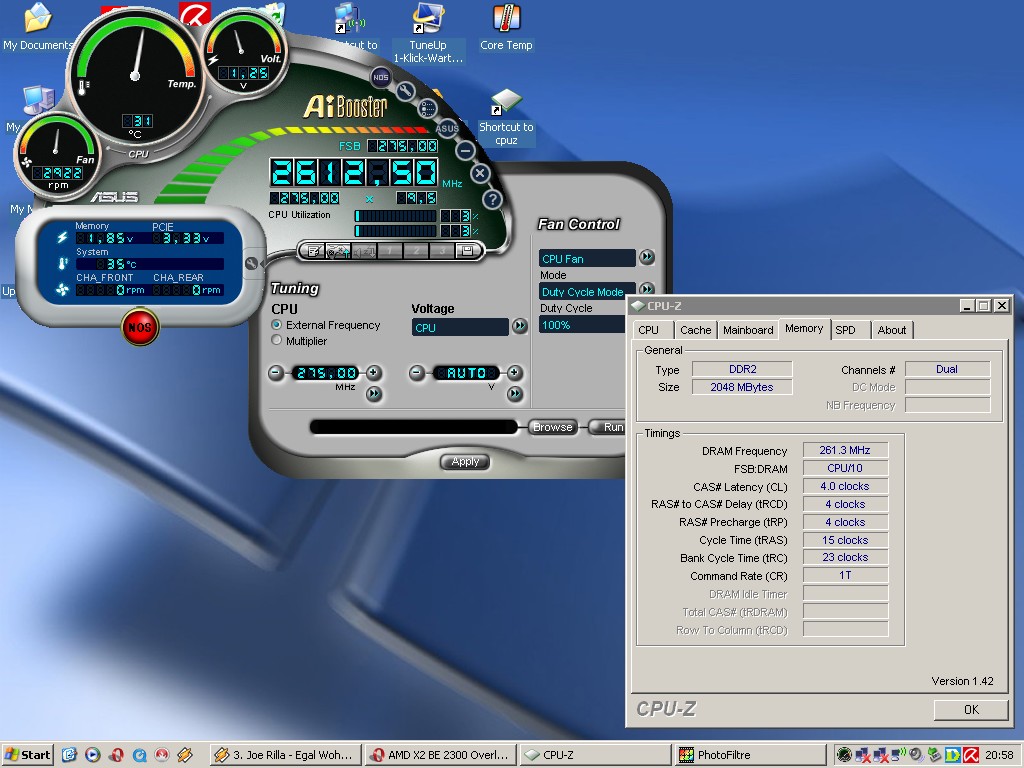The height and width of the screenshot is (768, 1024).
Task: Click the CPU Utilization first bar meter
Action: tap(395, 216)
